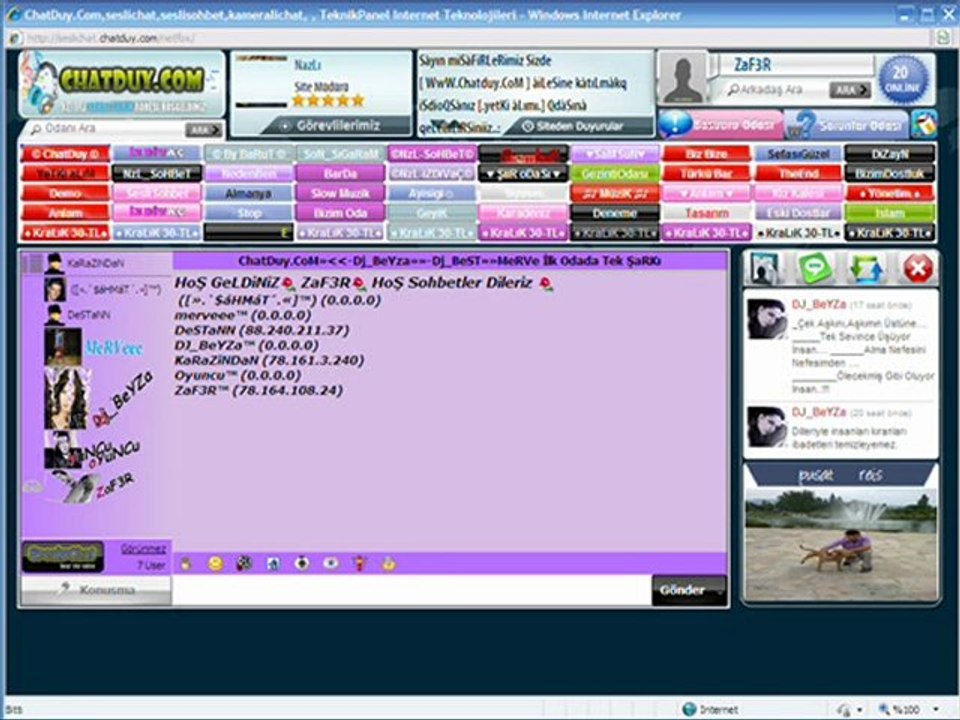The height and width of the screenshot is (720, 960).
Task: Click the 20 Online blue badge
Action: pos(903,79)
